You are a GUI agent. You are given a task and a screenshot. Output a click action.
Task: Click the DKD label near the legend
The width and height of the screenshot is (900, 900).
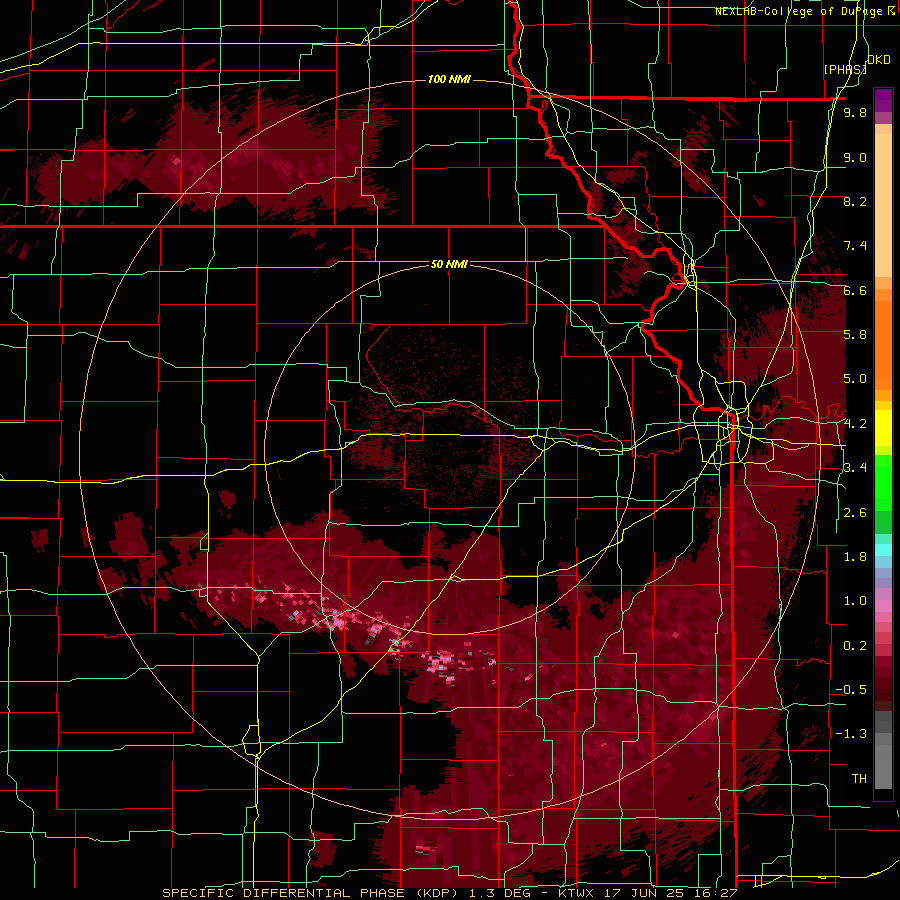(x=879, y=60)
